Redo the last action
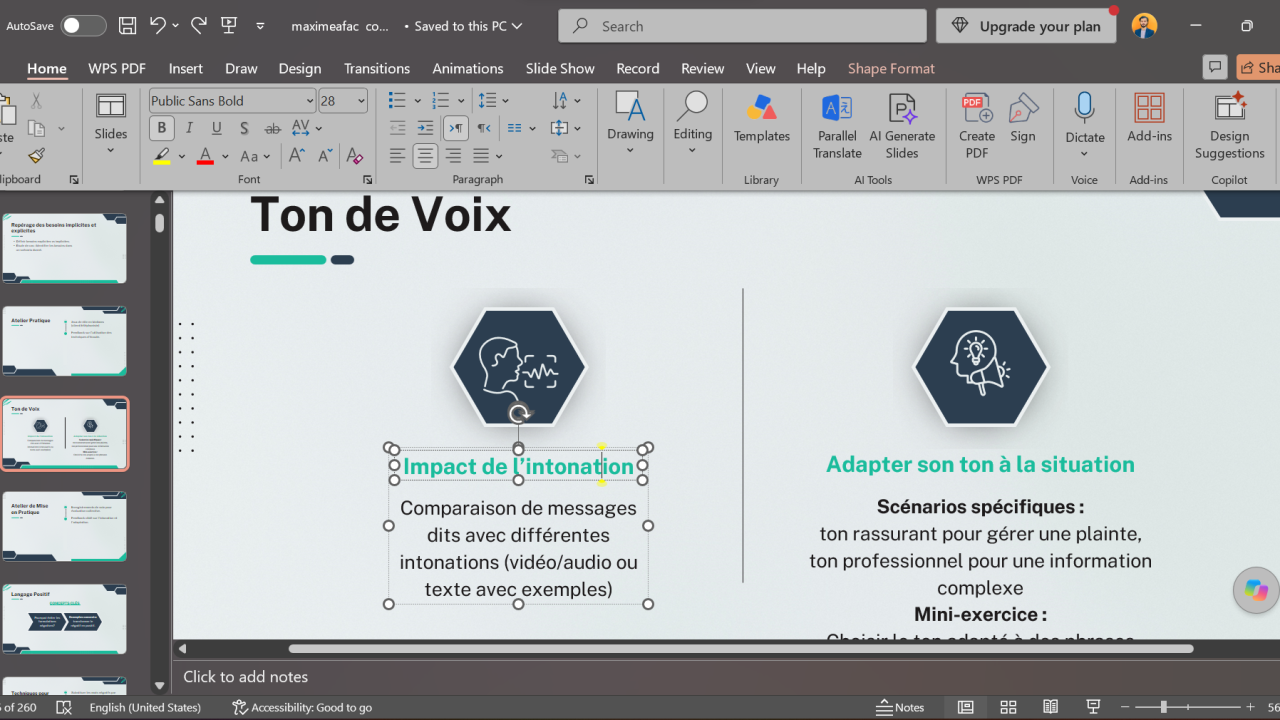Screen dimensions: 1280x720 (199, 26)
